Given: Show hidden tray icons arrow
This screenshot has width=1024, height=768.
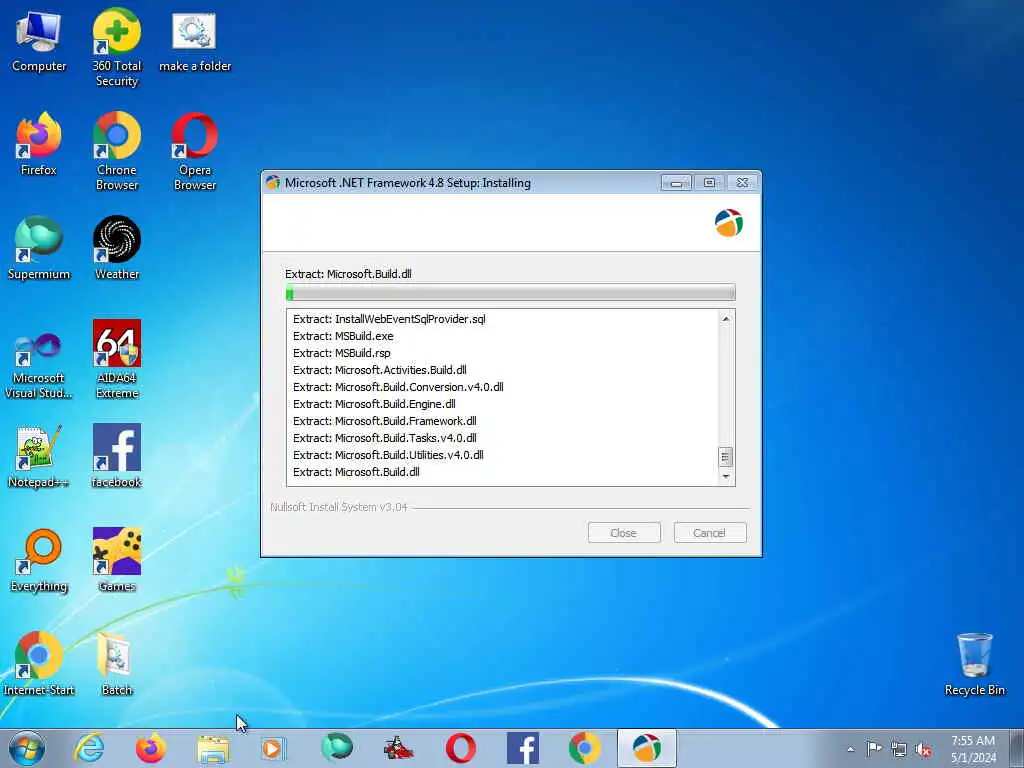Looking at the screenshot, I should click(x=850, y=749).
